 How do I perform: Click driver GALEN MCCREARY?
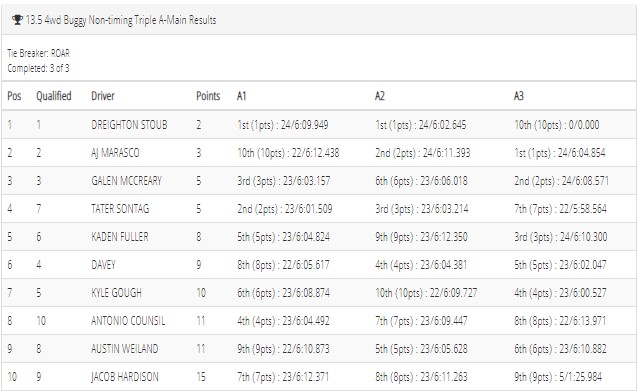126,181
